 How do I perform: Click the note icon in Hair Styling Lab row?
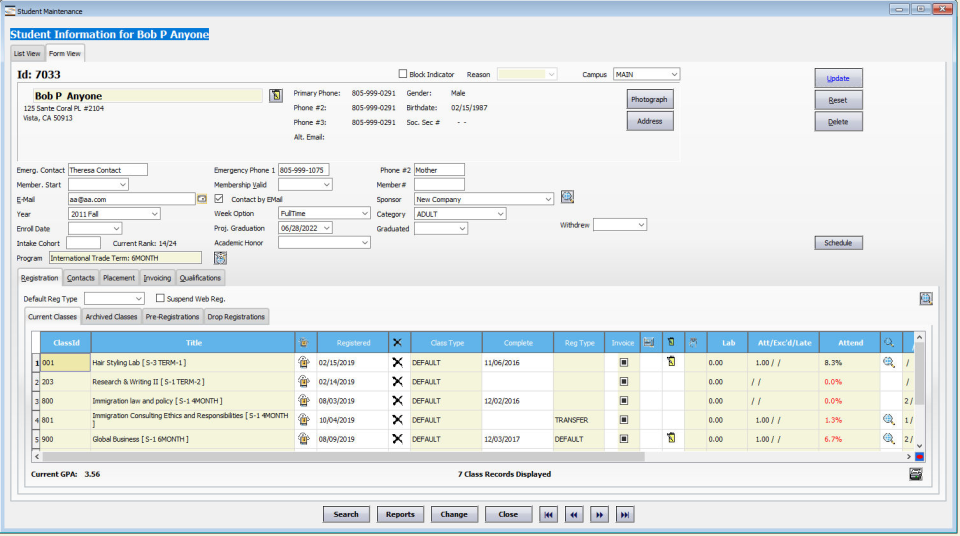coord(671,361)
